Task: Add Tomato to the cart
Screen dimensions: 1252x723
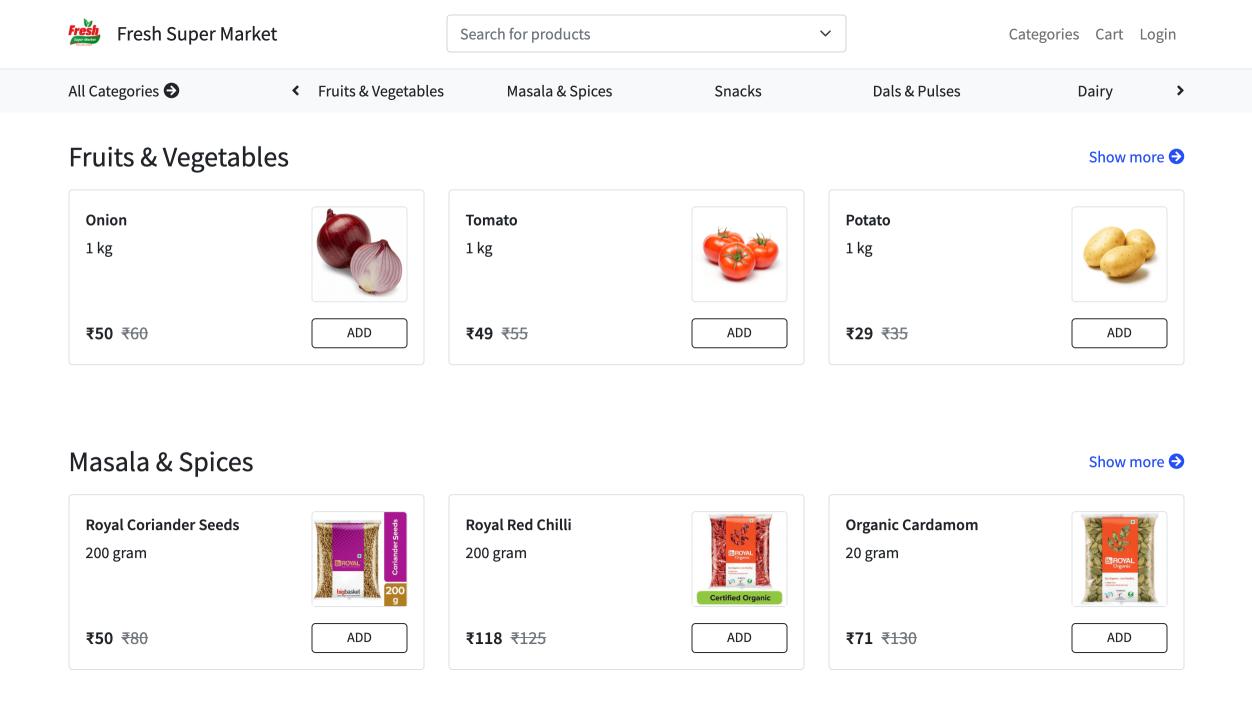Action: [739, 332]
